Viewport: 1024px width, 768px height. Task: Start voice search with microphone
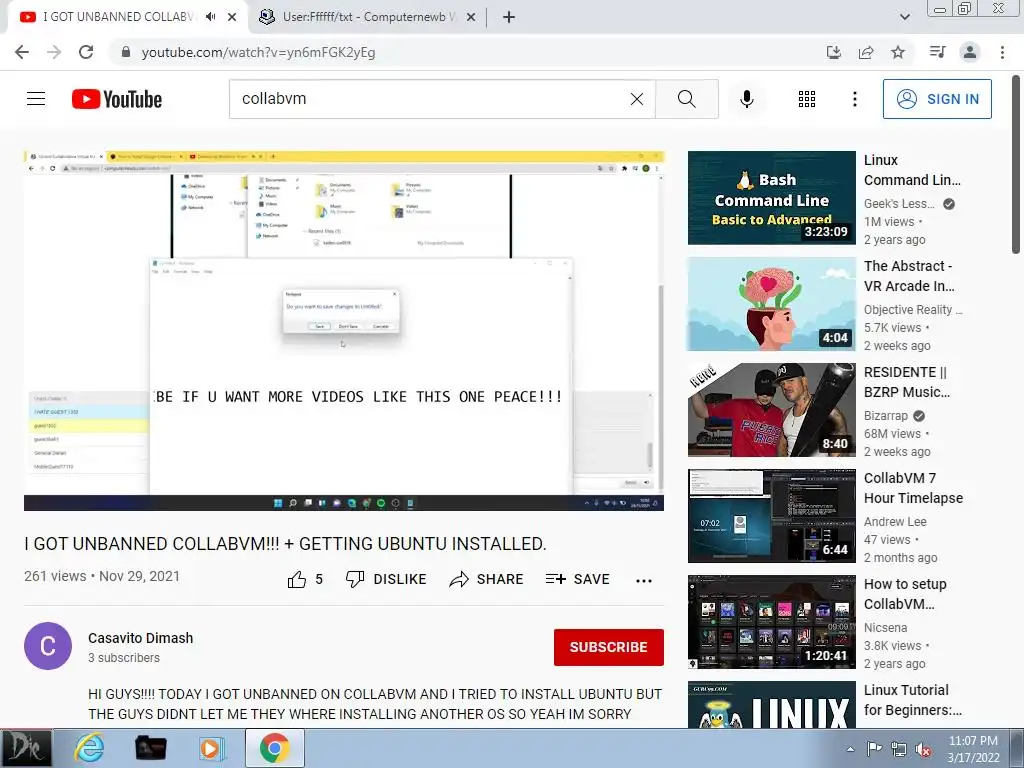[x=746, y=99]
